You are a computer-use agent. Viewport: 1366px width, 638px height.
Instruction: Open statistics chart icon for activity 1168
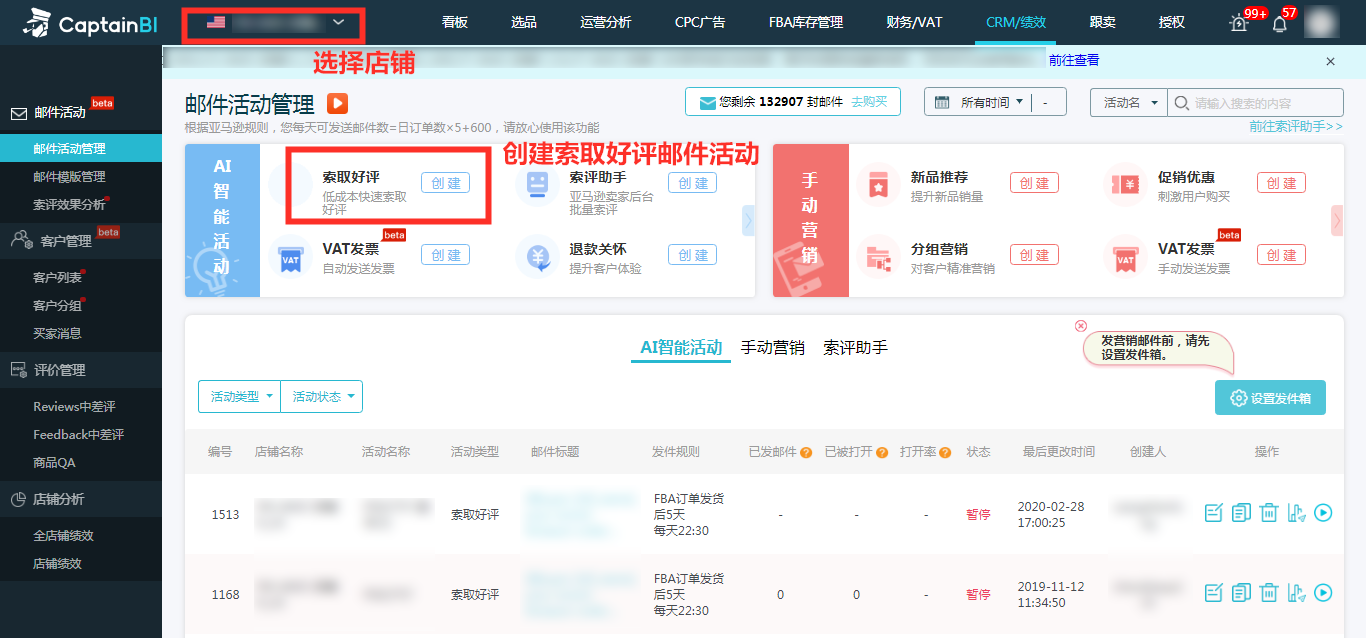tap(1297, 593)
